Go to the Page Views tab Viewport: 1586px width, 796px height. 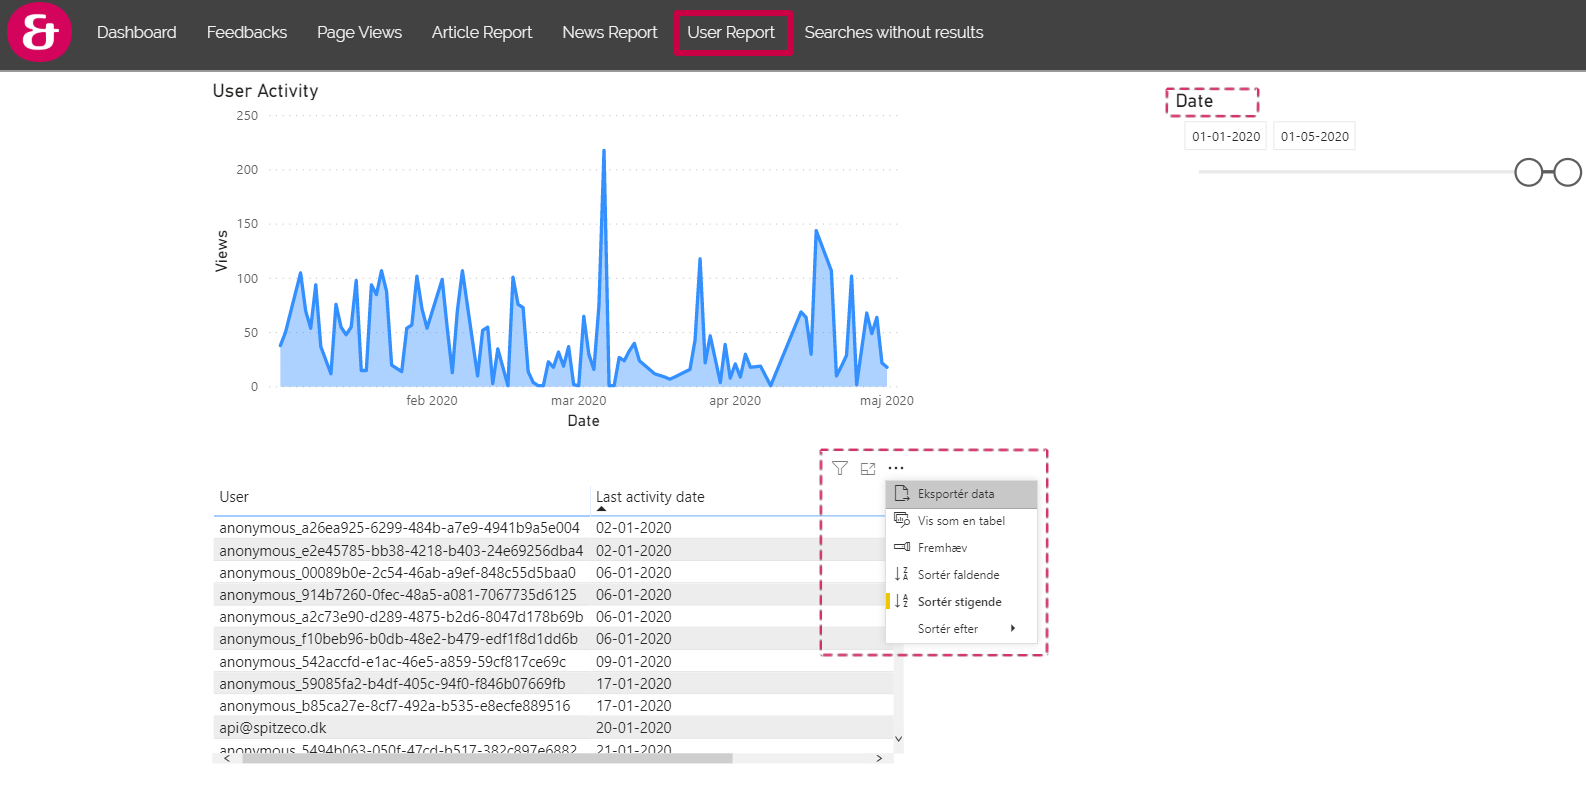coord(359,32)
